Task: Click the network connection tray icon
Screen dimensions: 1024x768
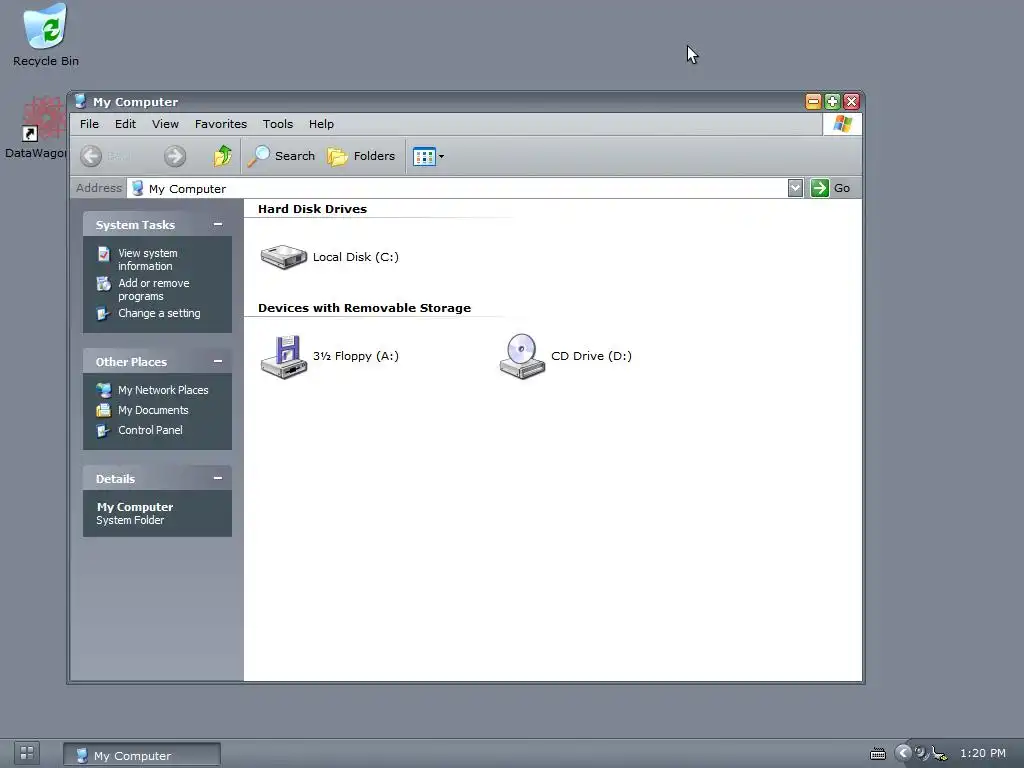Action: [x=940, y=754]
